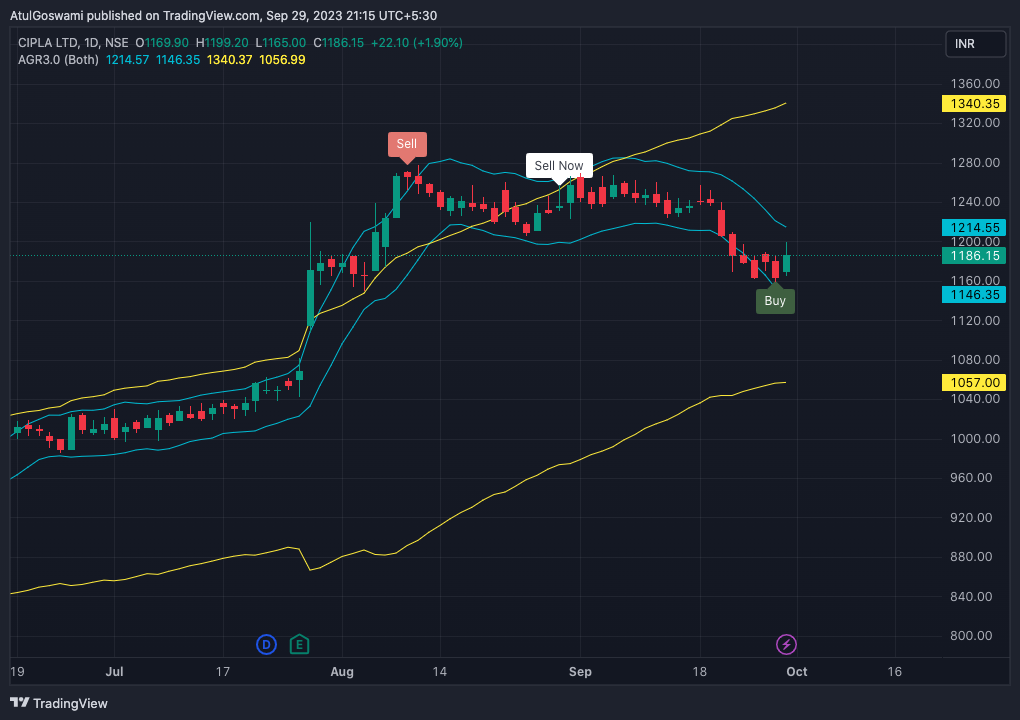Click the Sep label on time axis

click(x=580, y=672)
